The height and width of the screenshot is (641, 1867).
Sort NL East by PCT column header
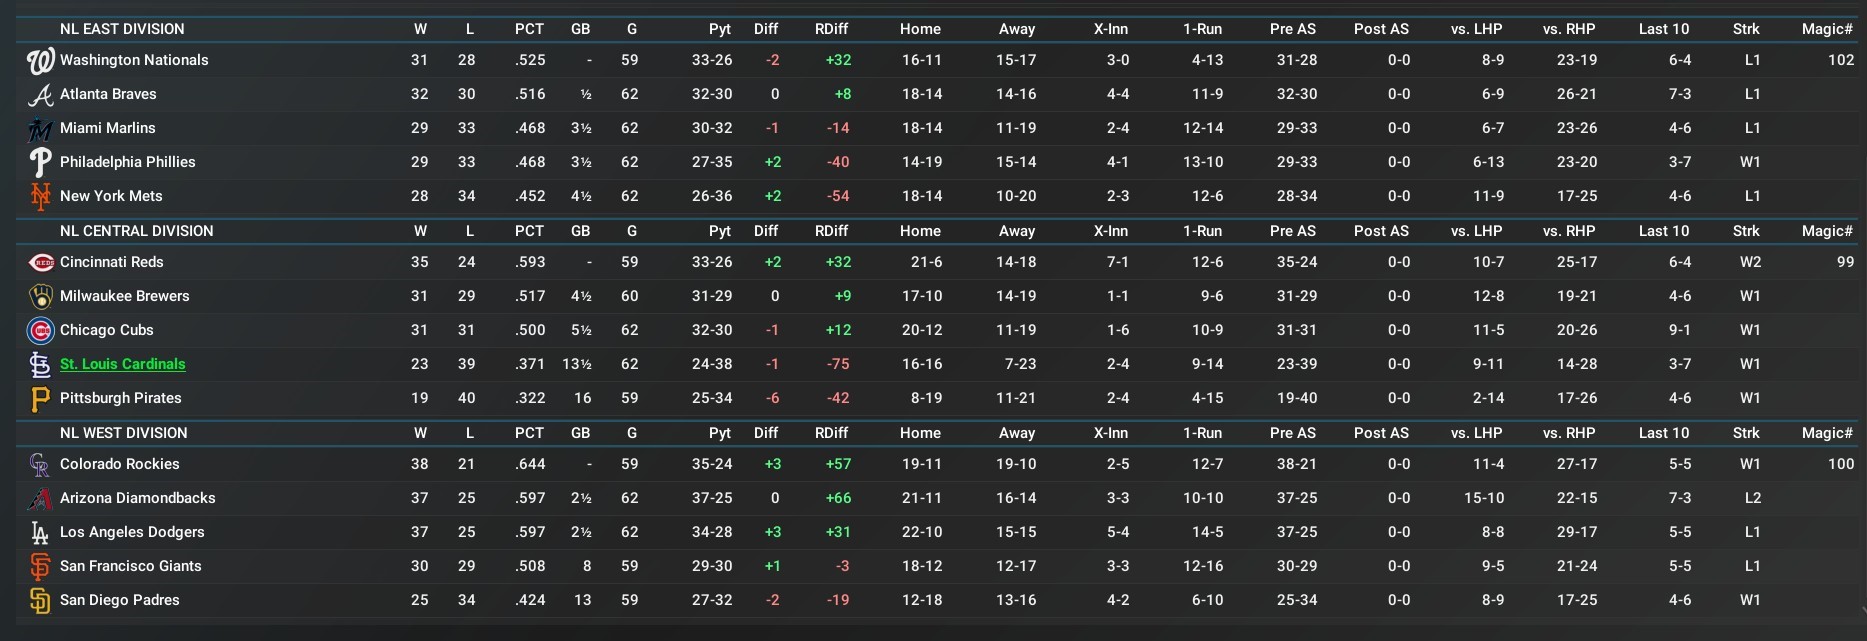click(x=529, y=29)
